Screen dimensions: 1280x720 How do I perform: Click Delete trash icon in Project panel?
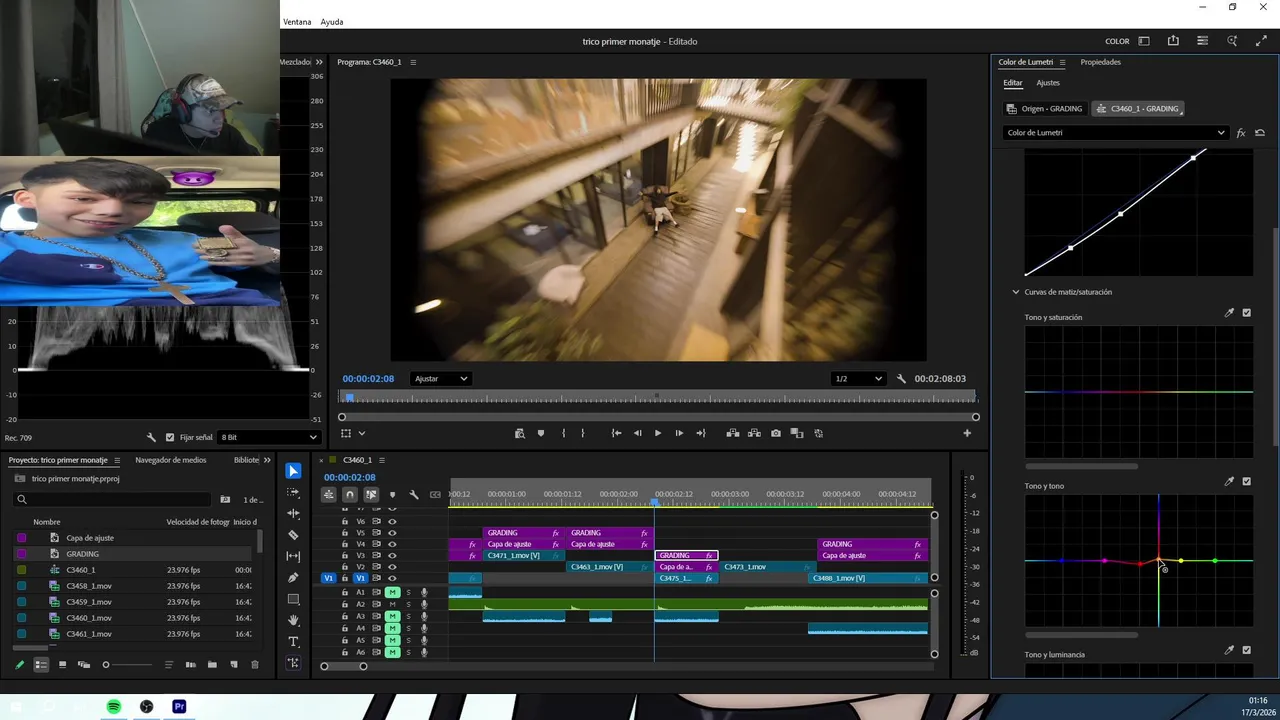(x=255, y=665)
